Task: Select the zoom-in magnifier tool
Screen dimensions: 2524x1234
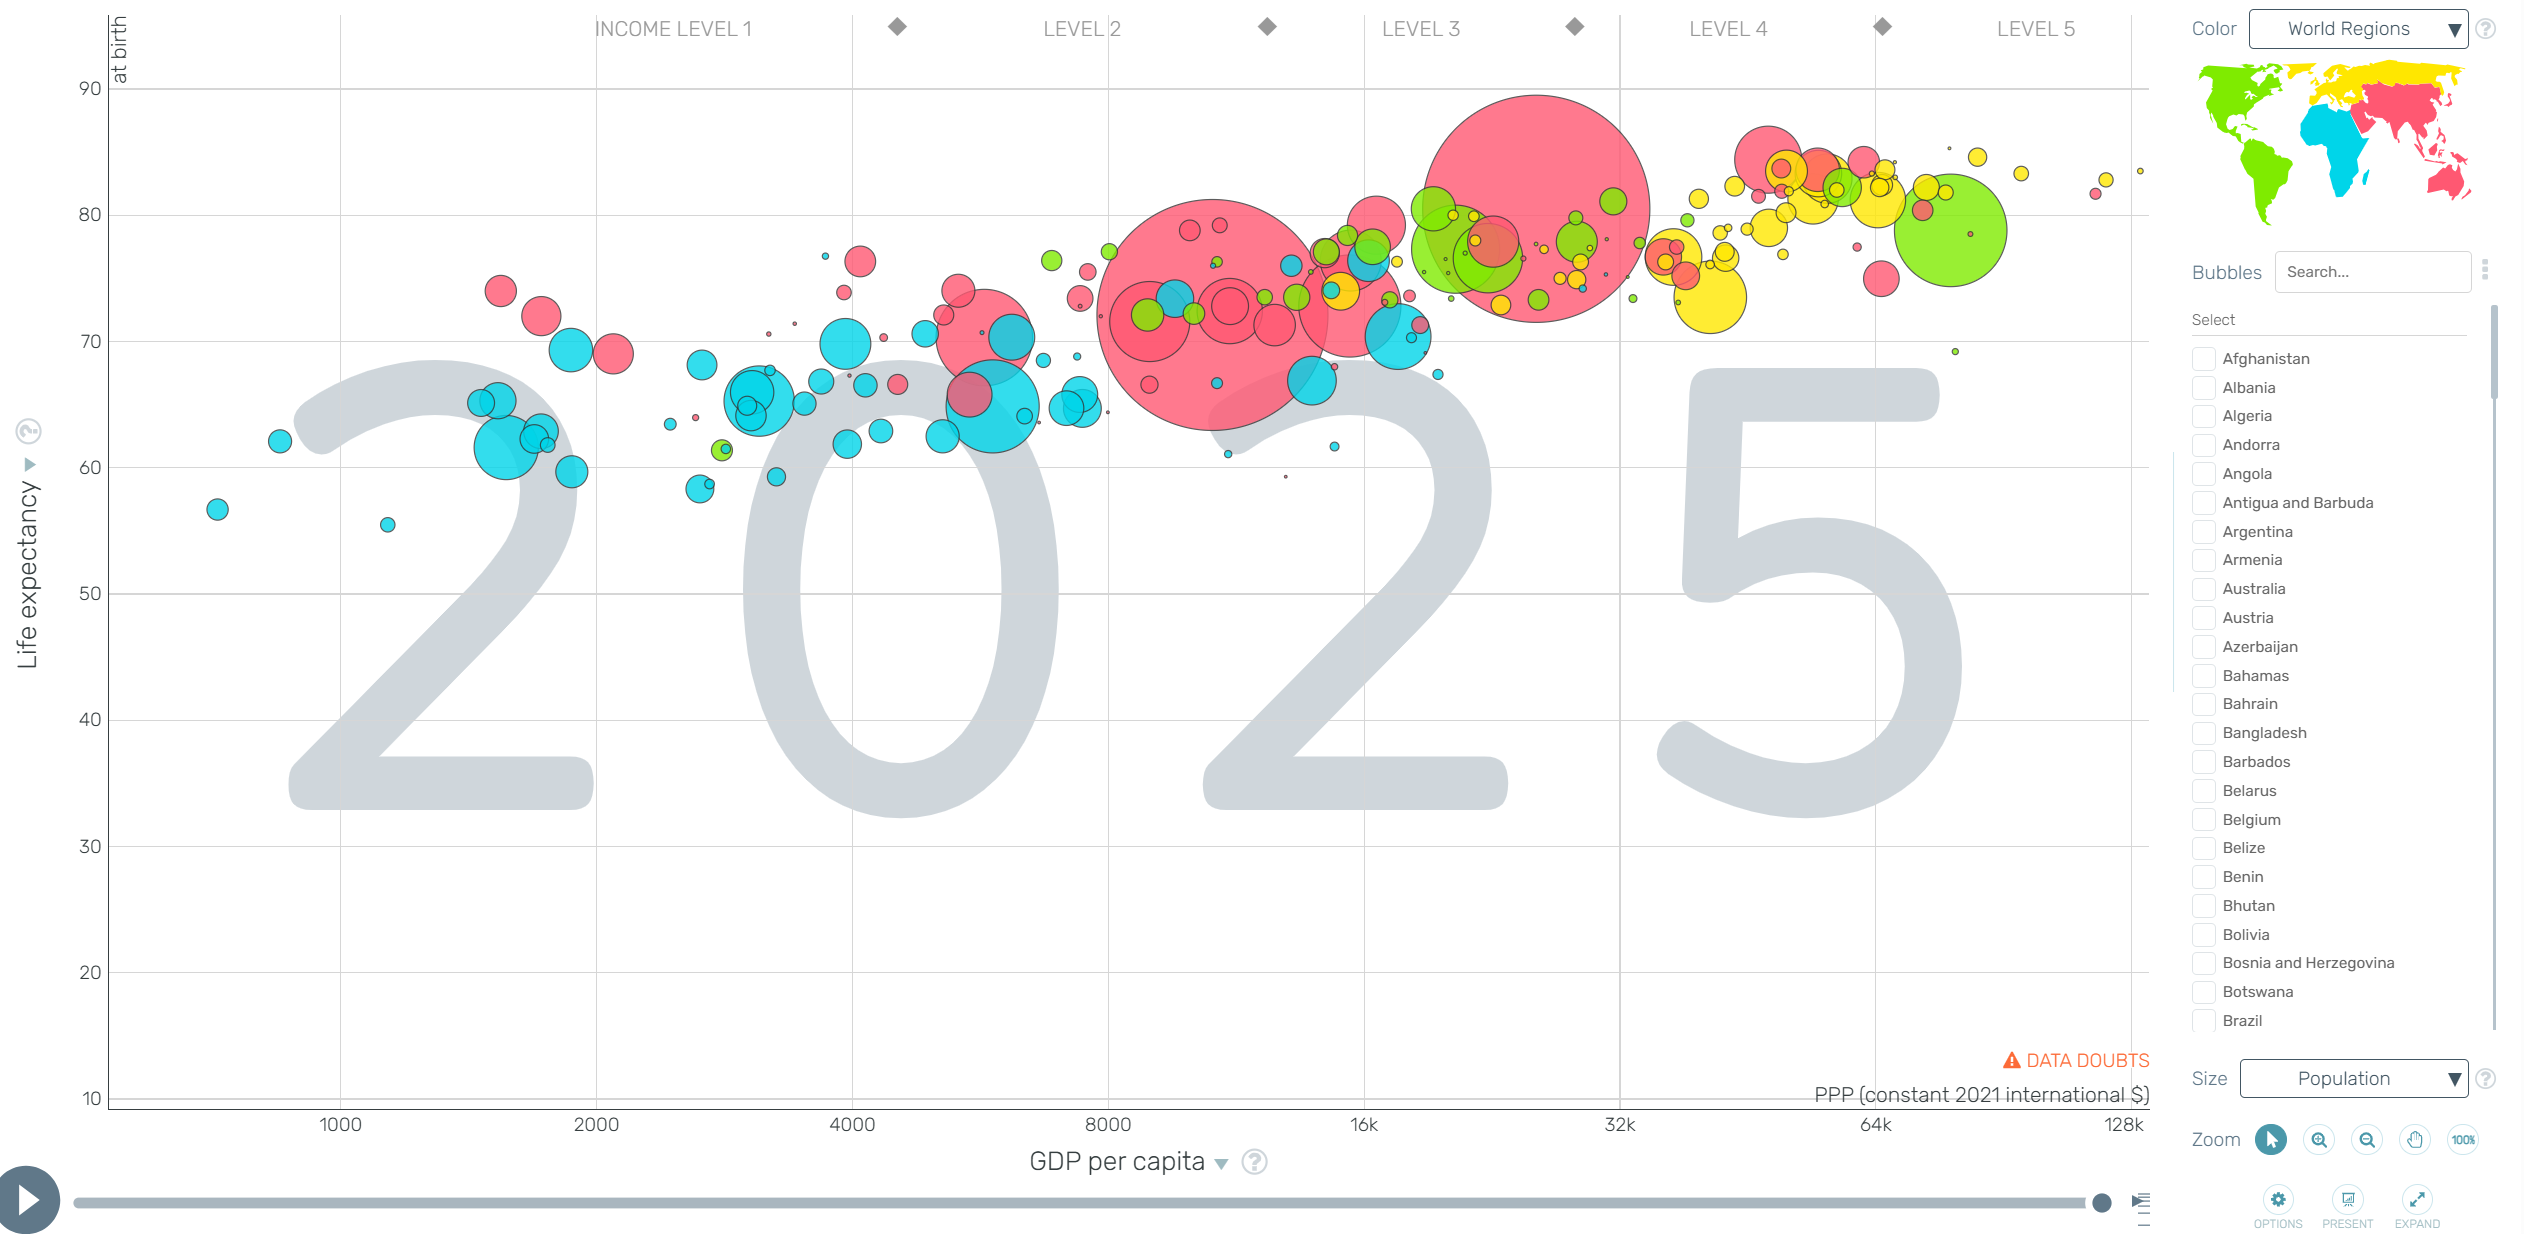Action: click(x=2319, y=1139)
